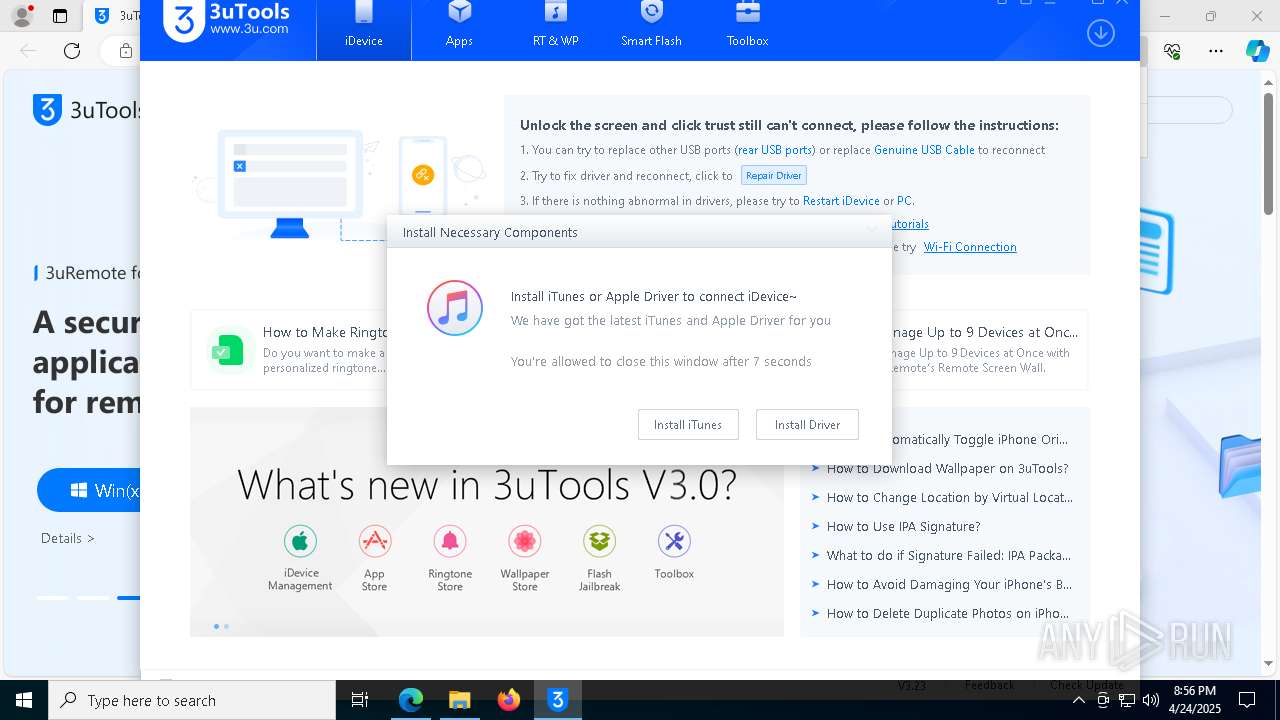Show hidden system tray icons
1280x720 pixels.
pos(1078,700)
